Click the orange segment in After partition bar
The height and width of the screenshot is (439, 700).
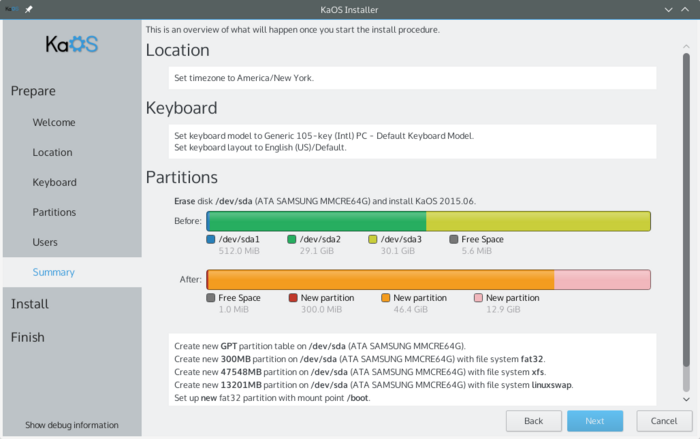point(380,279)
